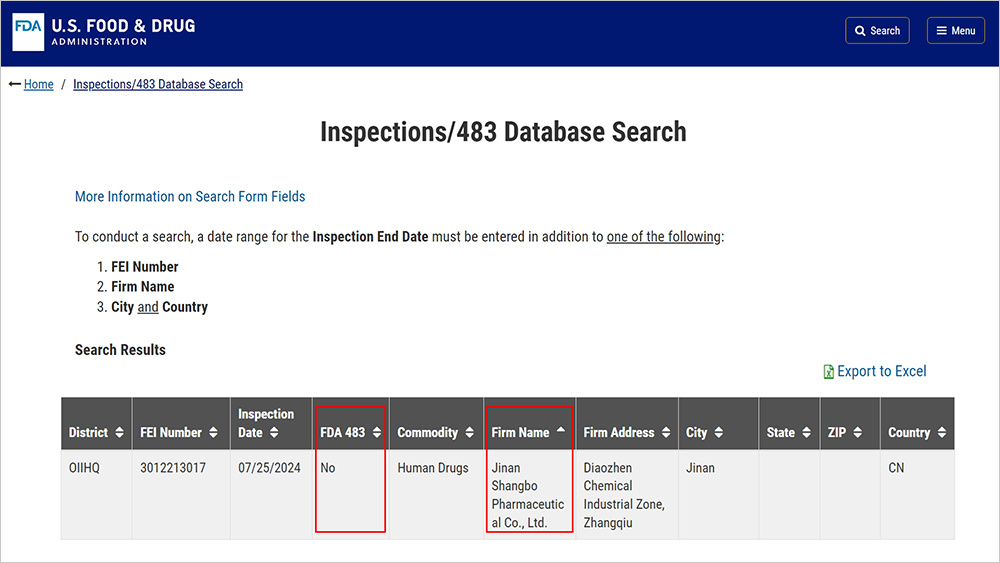Sort by Firm Address column arrows
This screenshot has width=1000, height=563.
[666, 432]
